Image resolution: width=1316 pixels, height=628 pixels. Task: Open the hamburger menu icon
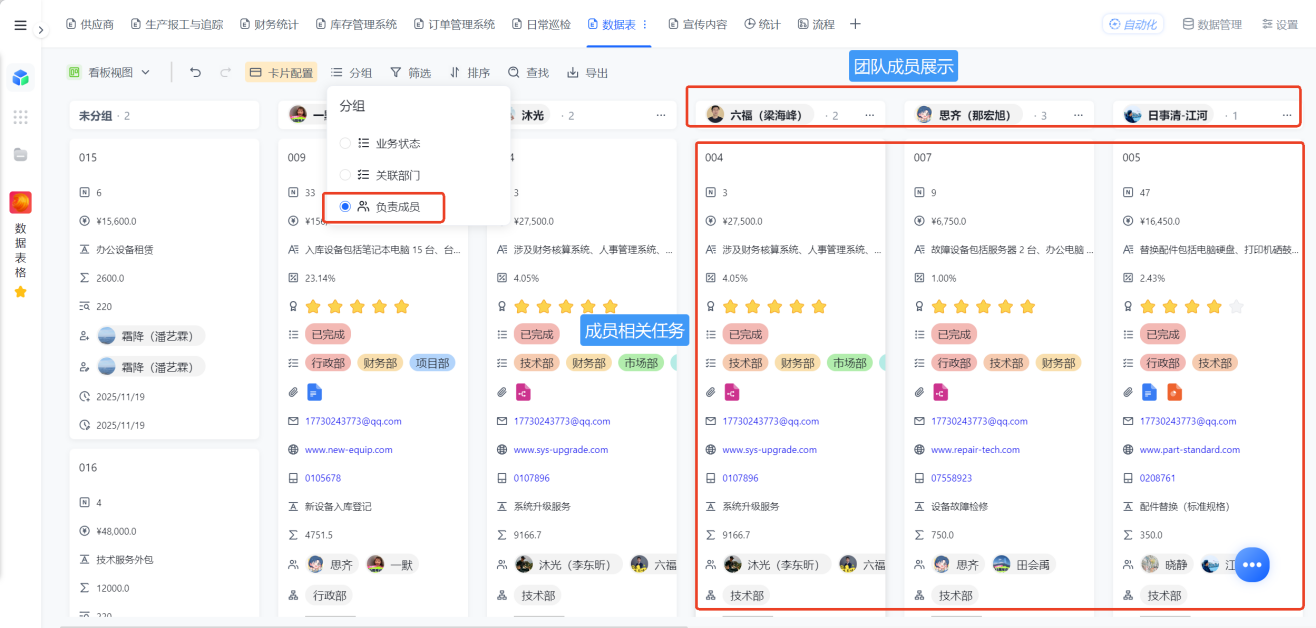[20, 26]
